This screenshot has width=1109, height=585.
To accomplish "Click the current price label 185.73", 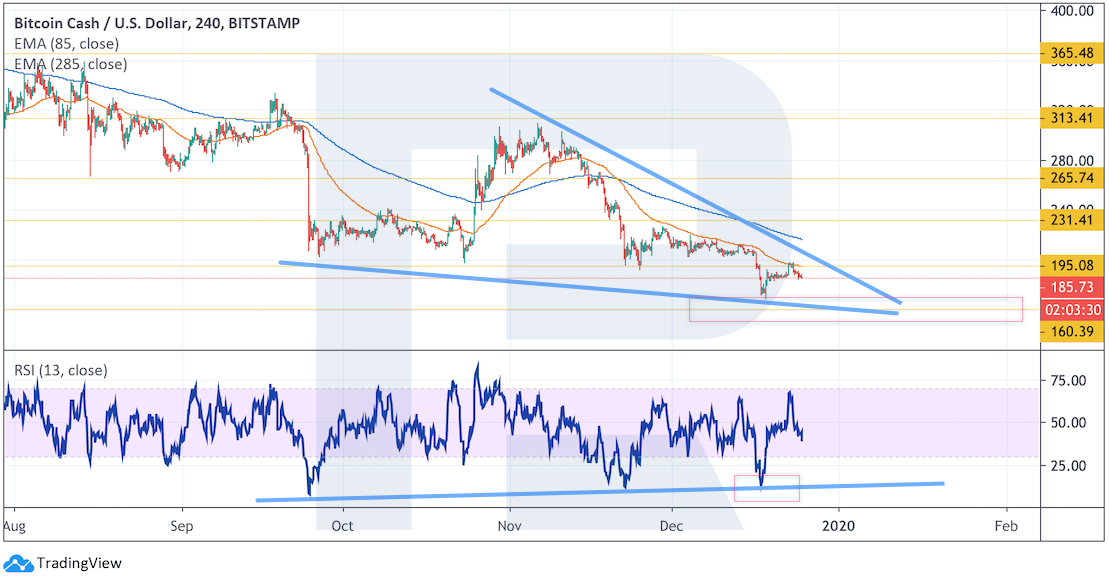I will pos(1071,289).
